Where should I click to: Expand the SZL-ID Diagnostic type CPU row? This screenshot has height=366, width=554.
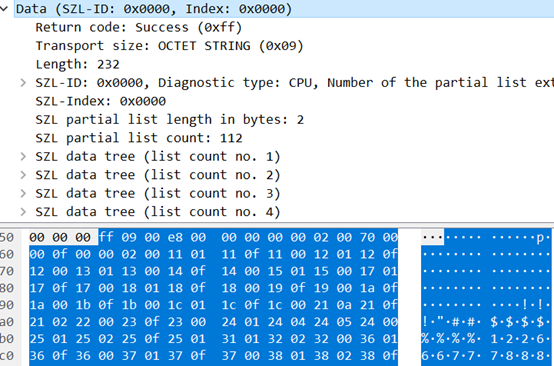tap(23, 83)
